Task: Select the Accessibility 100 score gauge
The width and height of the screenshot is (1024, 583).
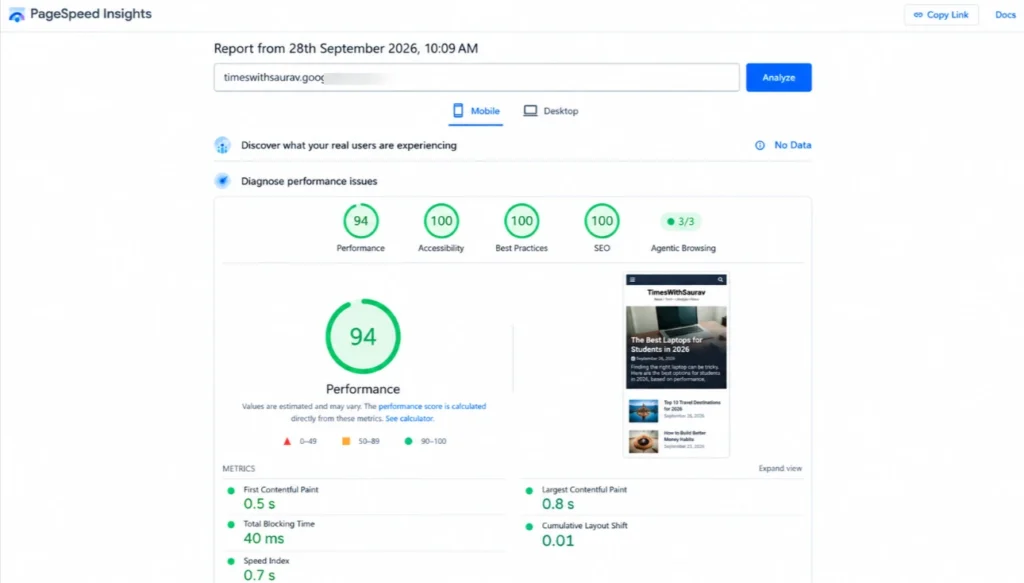Action: pyautogui.click(x=441, y=221)
